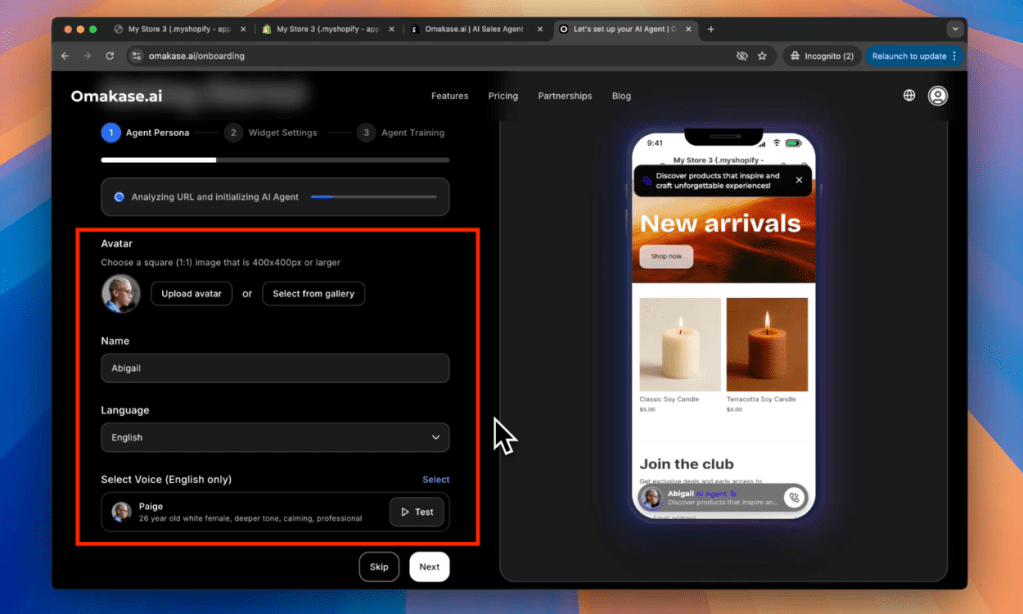1023x614 pixels.
Task: Bookmark this page with the star icon
Action: [762, 56]
